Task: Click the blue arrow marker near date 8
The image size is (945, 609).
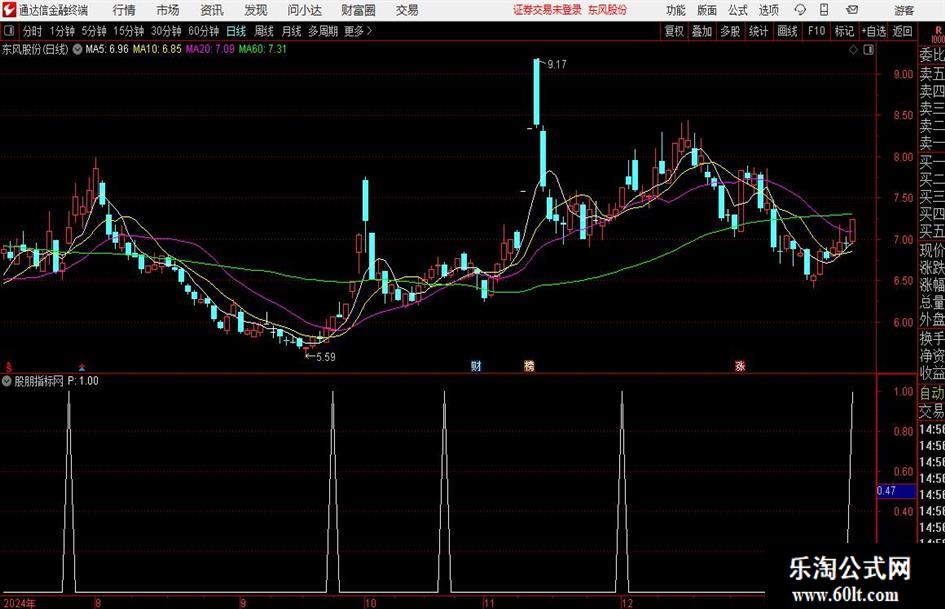Action: click(x=82, y=367)
